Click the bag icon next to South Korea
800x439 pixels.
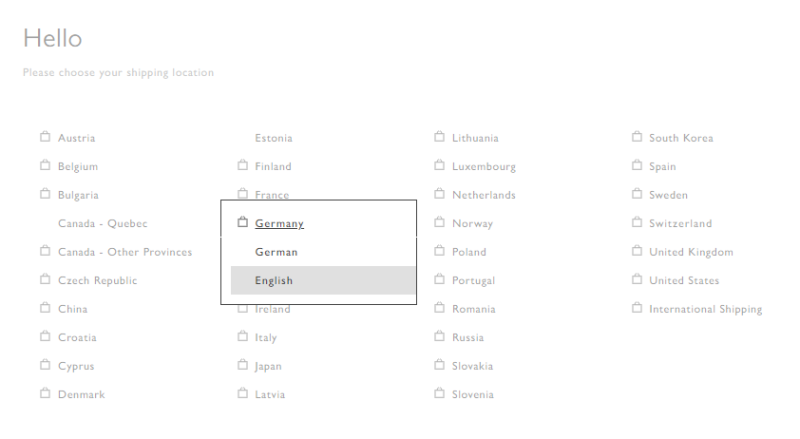(636, 137)
